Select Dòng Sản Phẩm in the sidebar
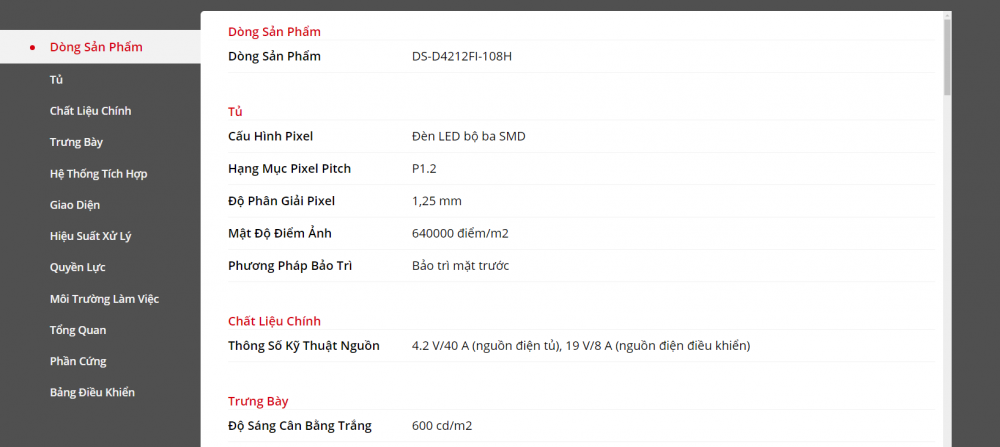The width and height of the screenshot is (1000, 447). (x=96, y=47)
